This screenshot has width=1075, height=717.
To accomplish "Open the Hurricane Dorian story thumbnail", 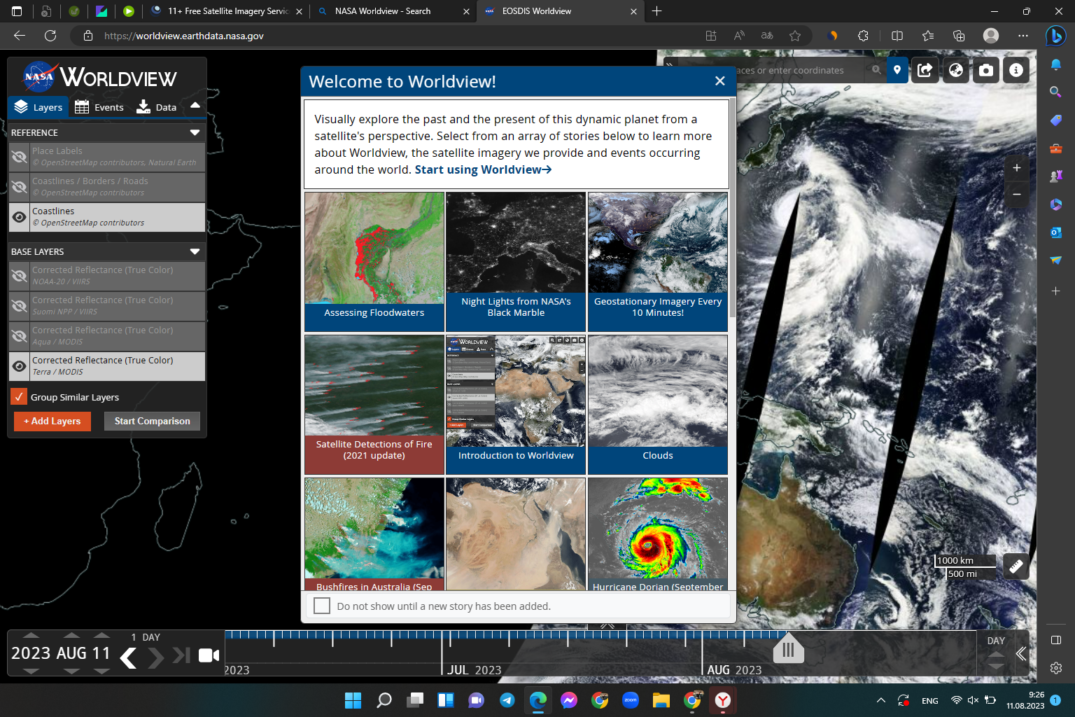I will (657, 530).
